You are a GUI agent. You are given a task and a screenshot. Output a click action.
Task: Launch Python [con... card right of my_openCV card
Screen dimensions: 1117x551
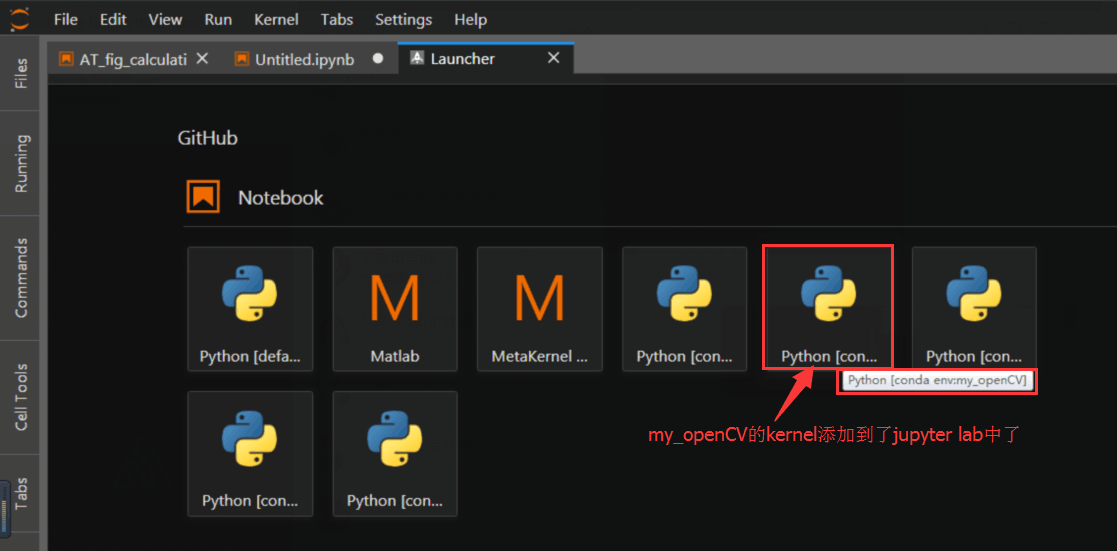tap(974, 309)
